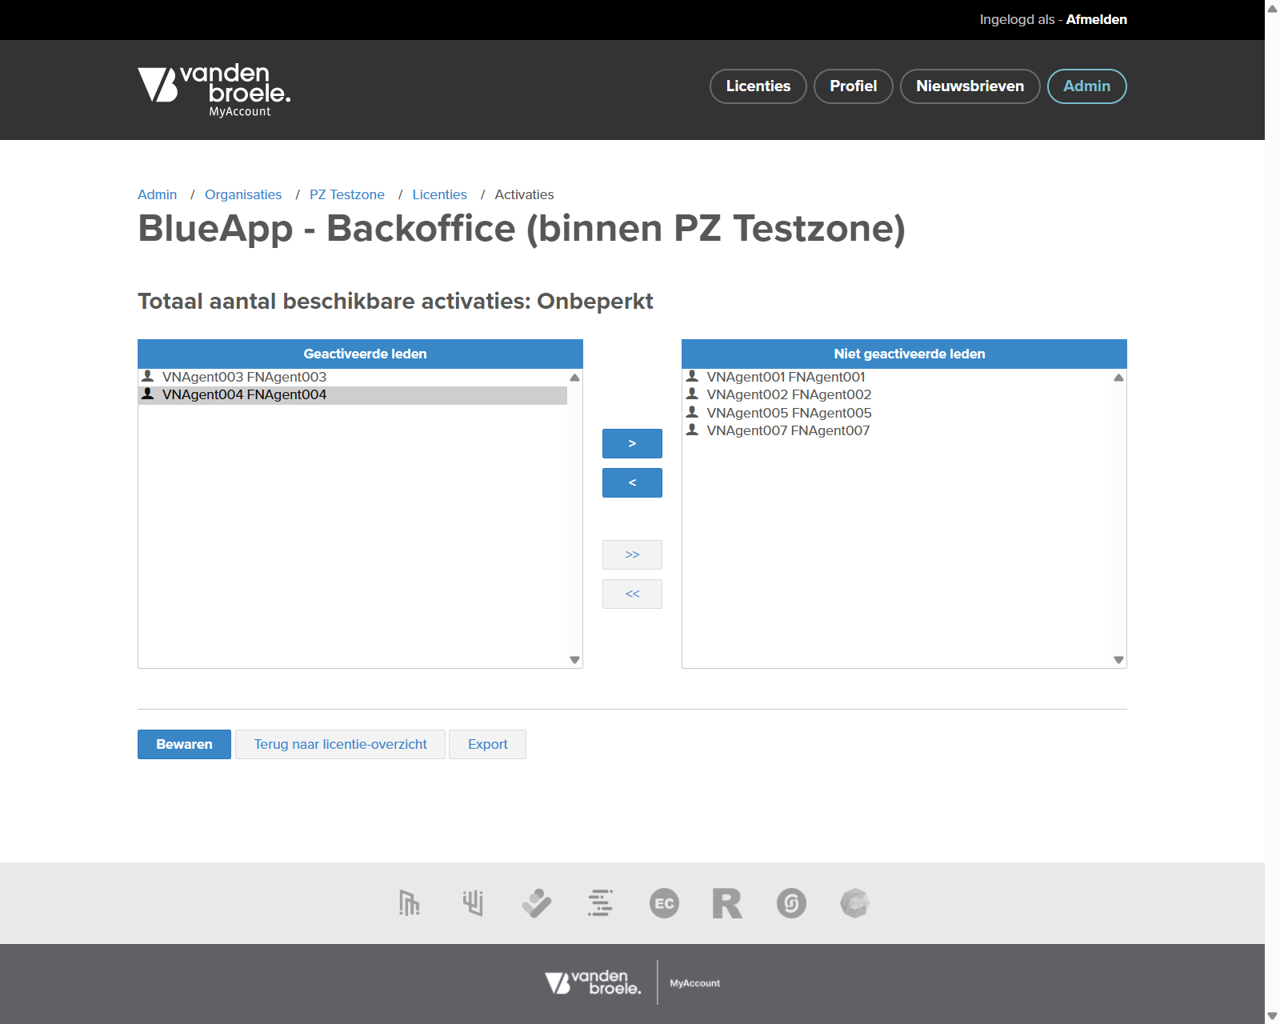The width and height of the screenshot is (1280, 1024).
Task: Click the page scrollbar down arrow
Action: pyautogui.click(x=1272, y=1016)
